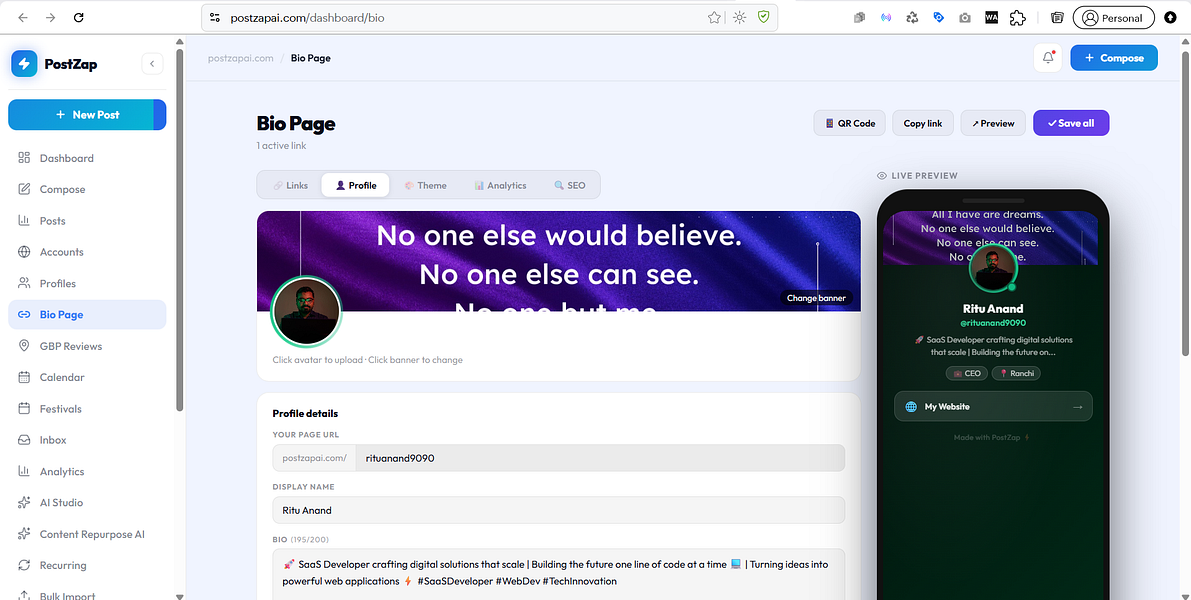This screenshot has height=600, width=1191.
Task: Click the postzapai.com breadcrumb link
Action: [240, 58]
